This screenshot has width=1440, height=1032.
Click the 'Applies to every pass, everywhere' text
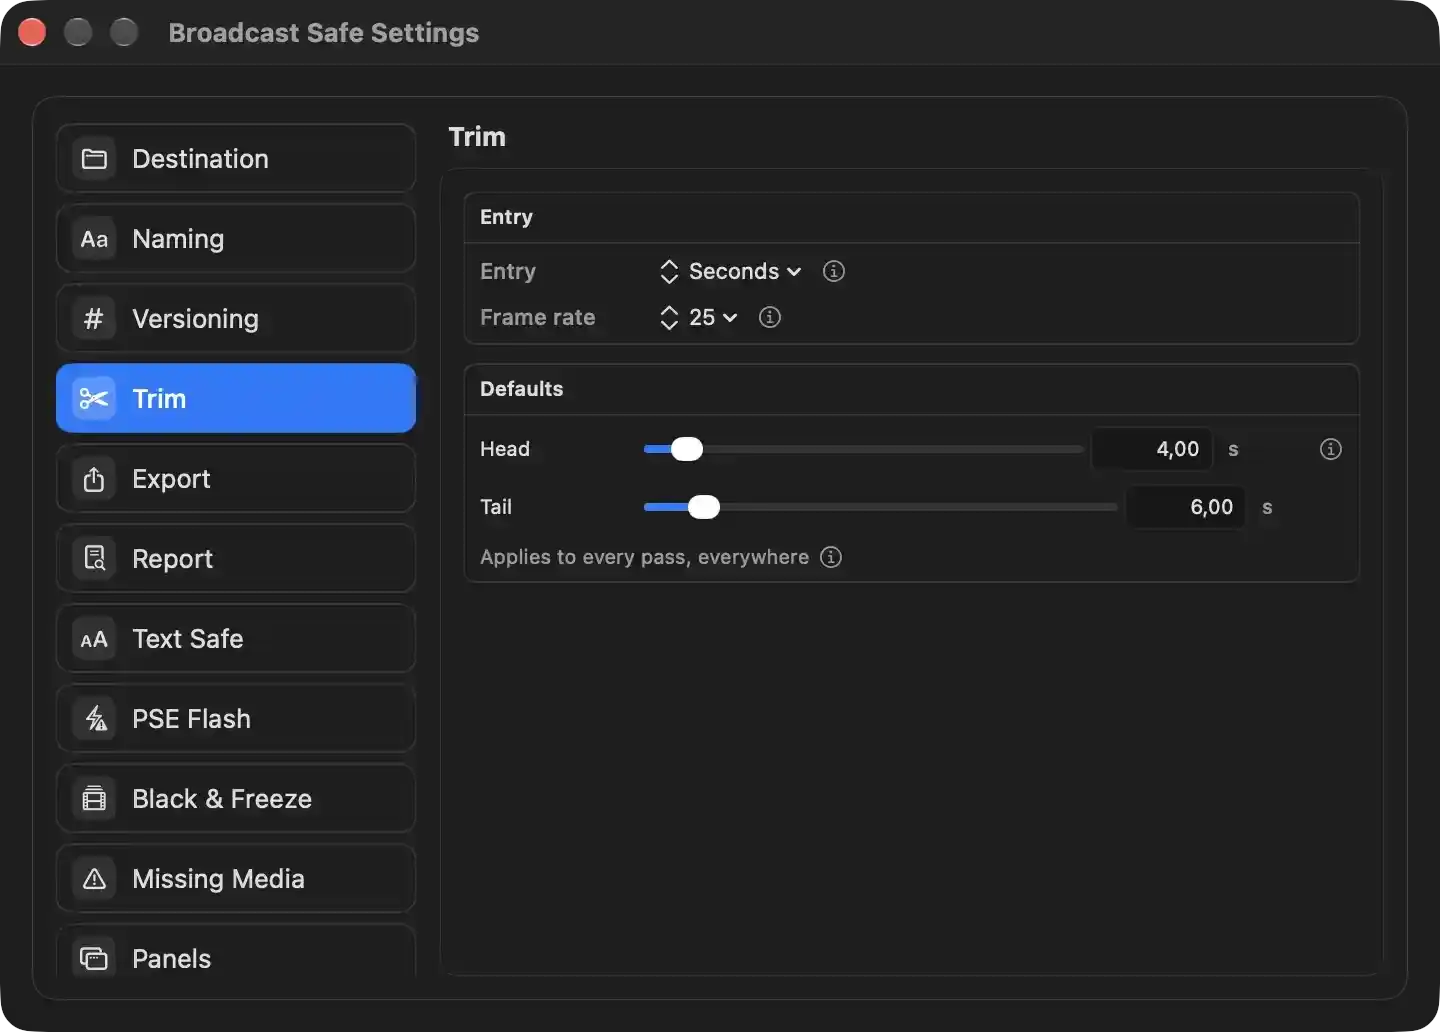[644, 557]
